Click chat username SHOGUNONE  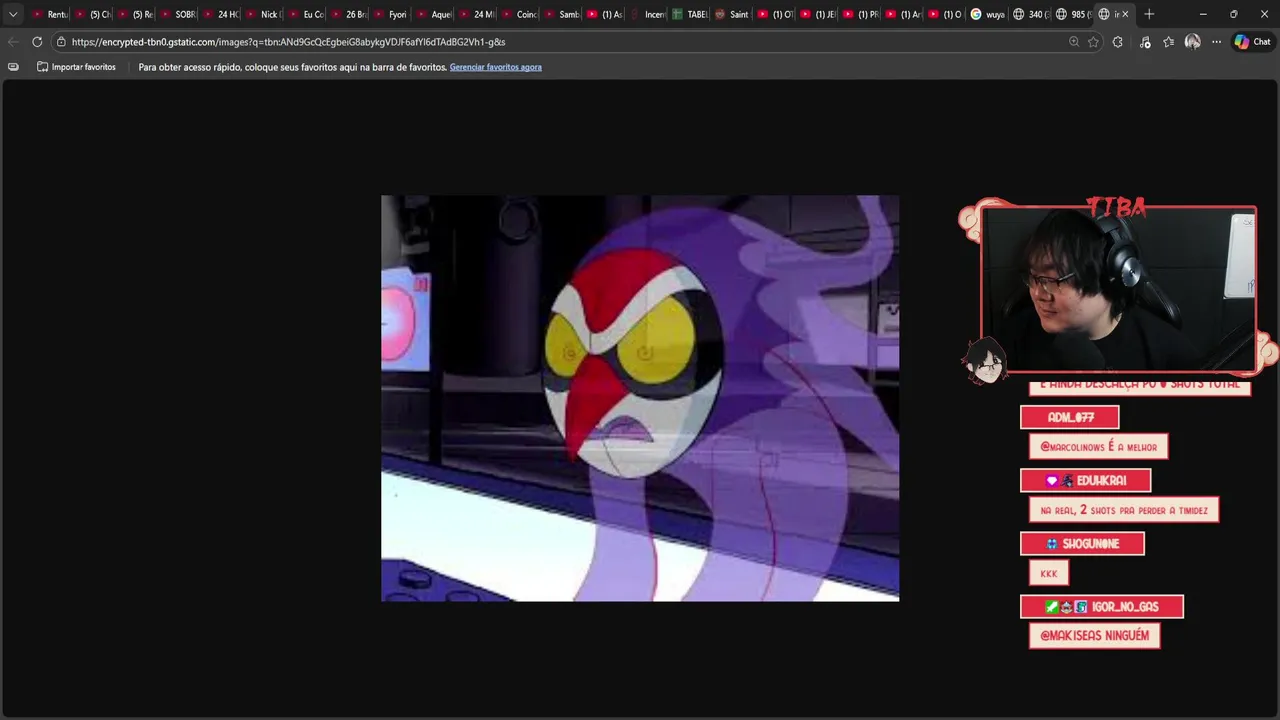tap(1082, 543)
